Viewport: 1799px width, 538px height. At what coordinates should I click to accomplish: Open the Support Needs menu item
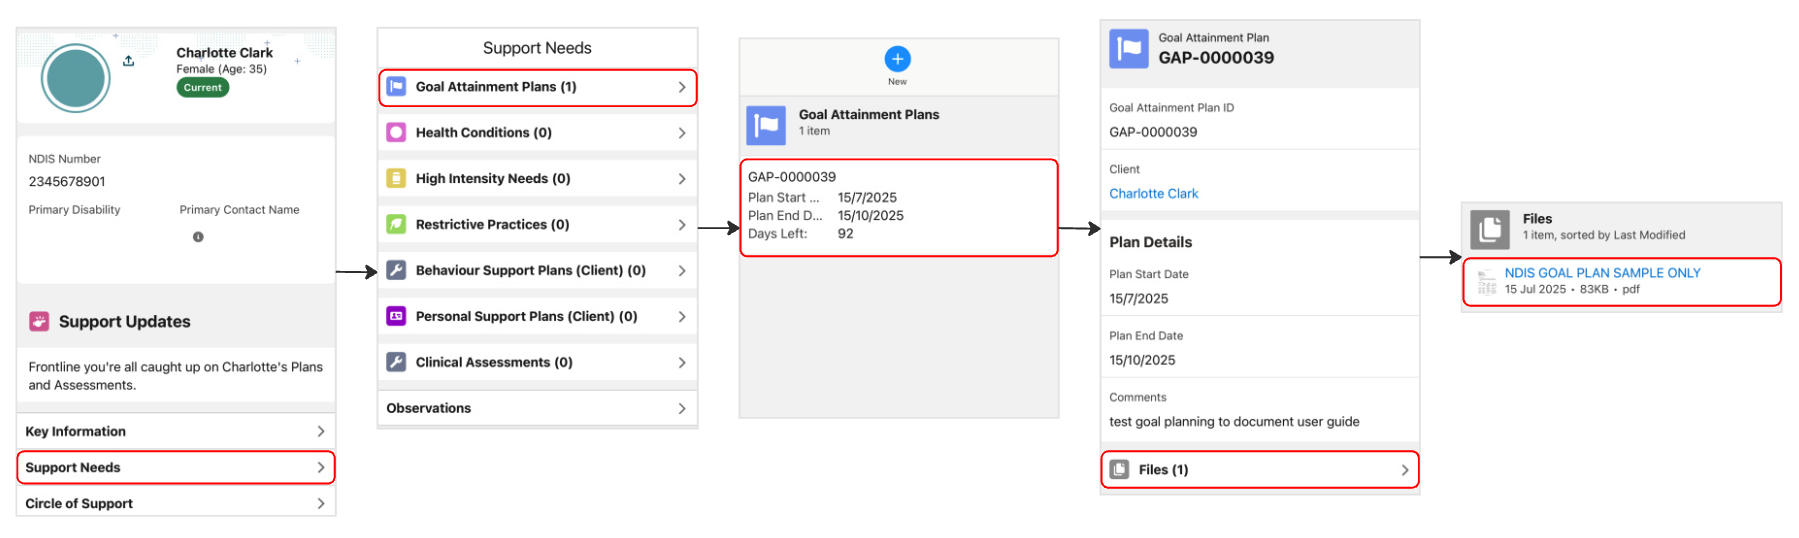(175, 467)
